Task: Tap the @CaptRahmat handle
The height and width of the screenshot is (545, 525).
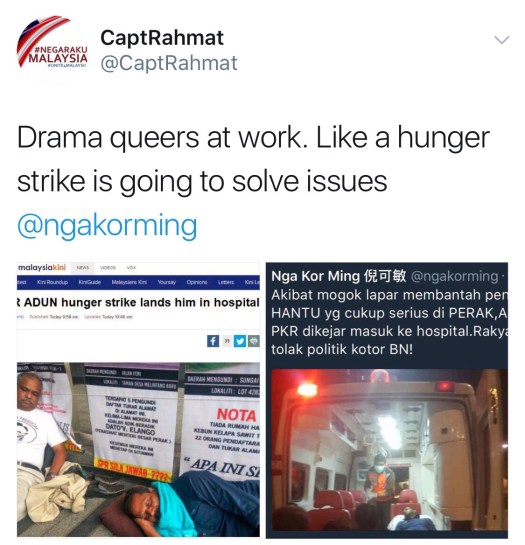Action: pyautogui.click(x=169, y=63)
